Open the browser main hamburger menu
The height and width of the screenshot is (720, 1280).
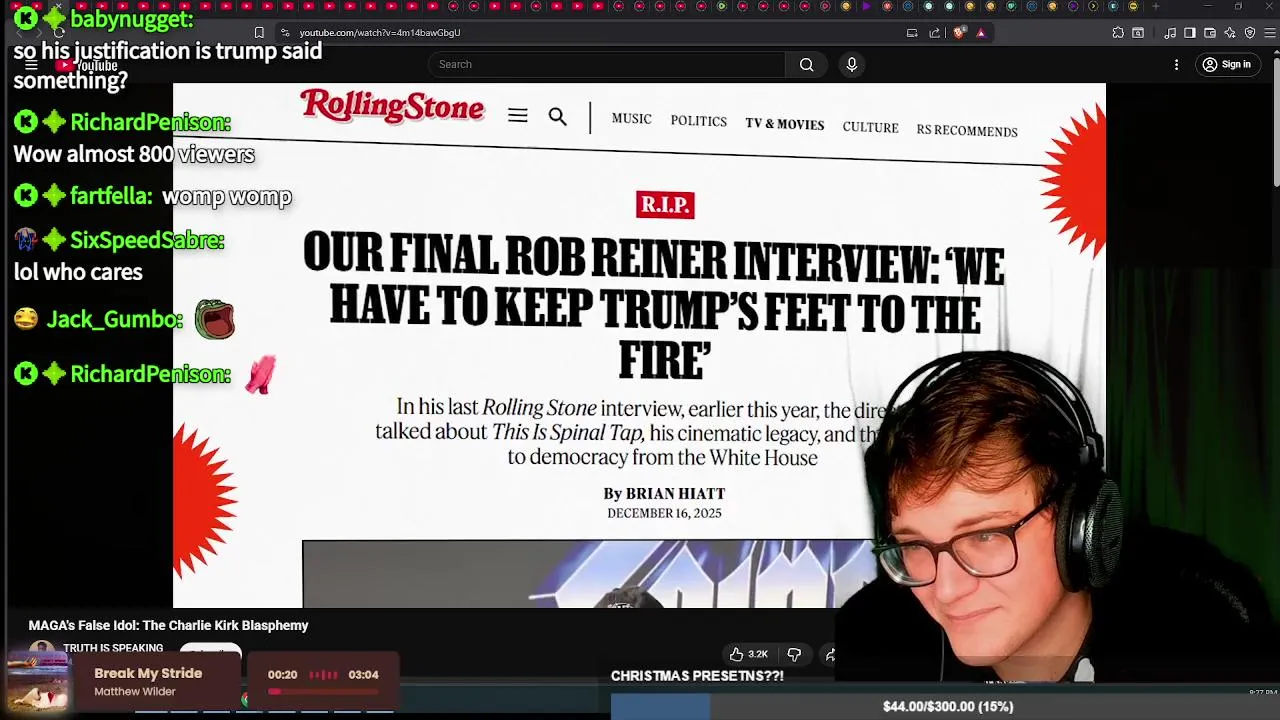click(x=1269, y=33)
